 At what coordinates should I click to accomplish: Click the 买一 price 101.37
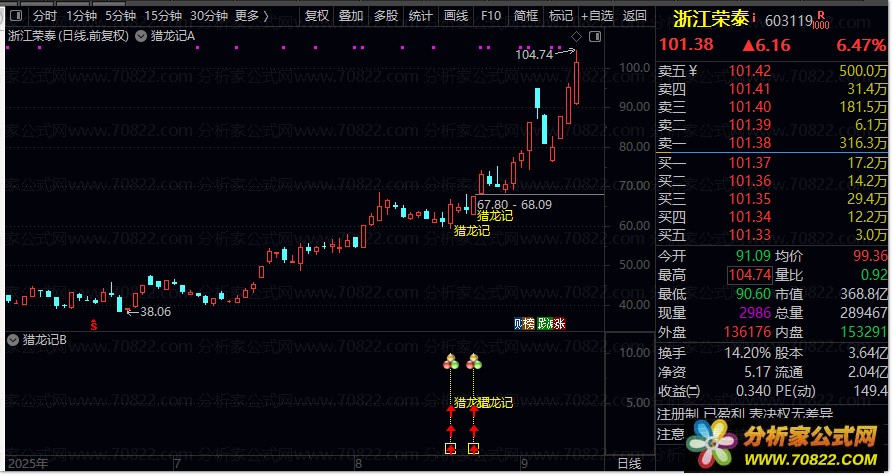pyautogui.click(x=750, y=163)
